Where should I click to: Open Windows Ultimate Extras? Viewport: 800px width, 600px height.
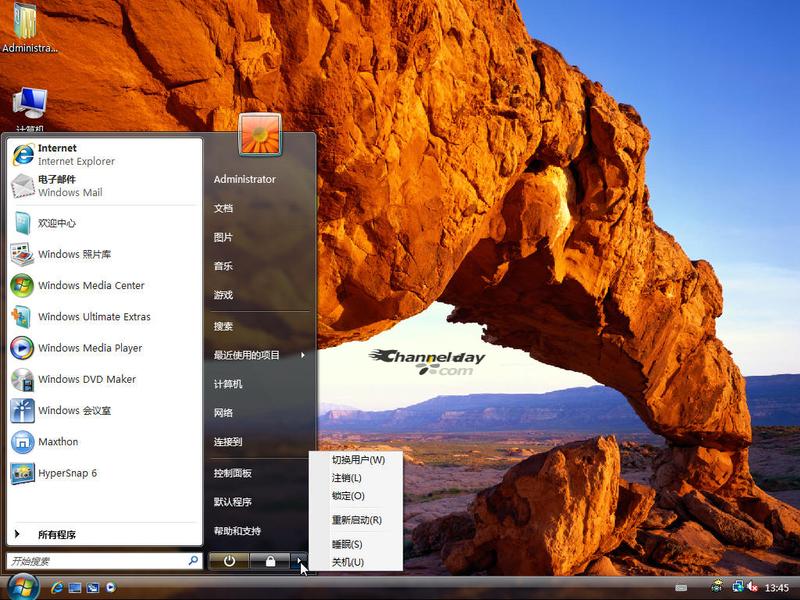click(x=104, y=316)
